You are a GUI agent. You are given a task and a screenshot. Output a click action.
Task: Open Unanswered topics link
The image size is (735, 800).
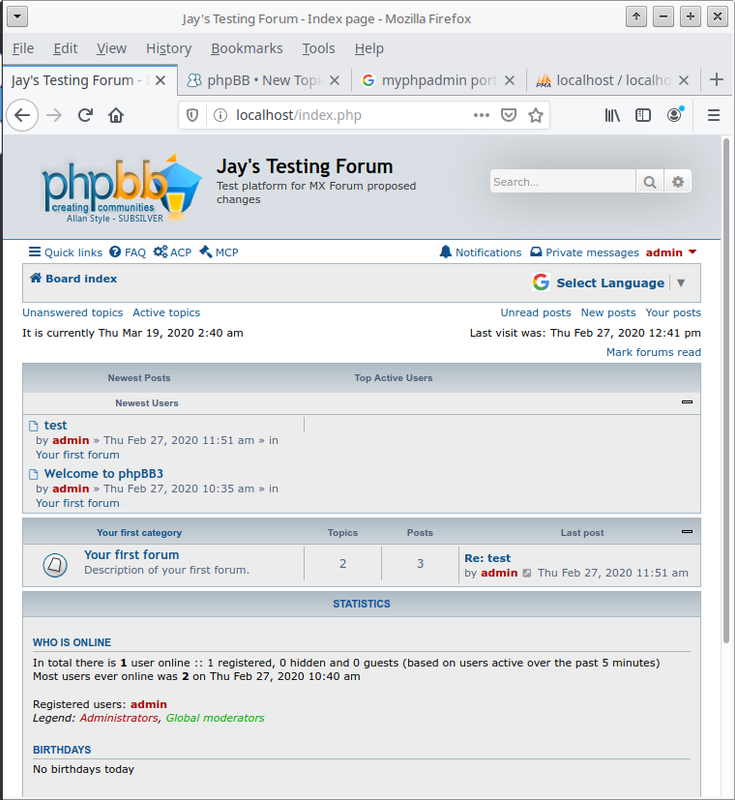[72, 312]
